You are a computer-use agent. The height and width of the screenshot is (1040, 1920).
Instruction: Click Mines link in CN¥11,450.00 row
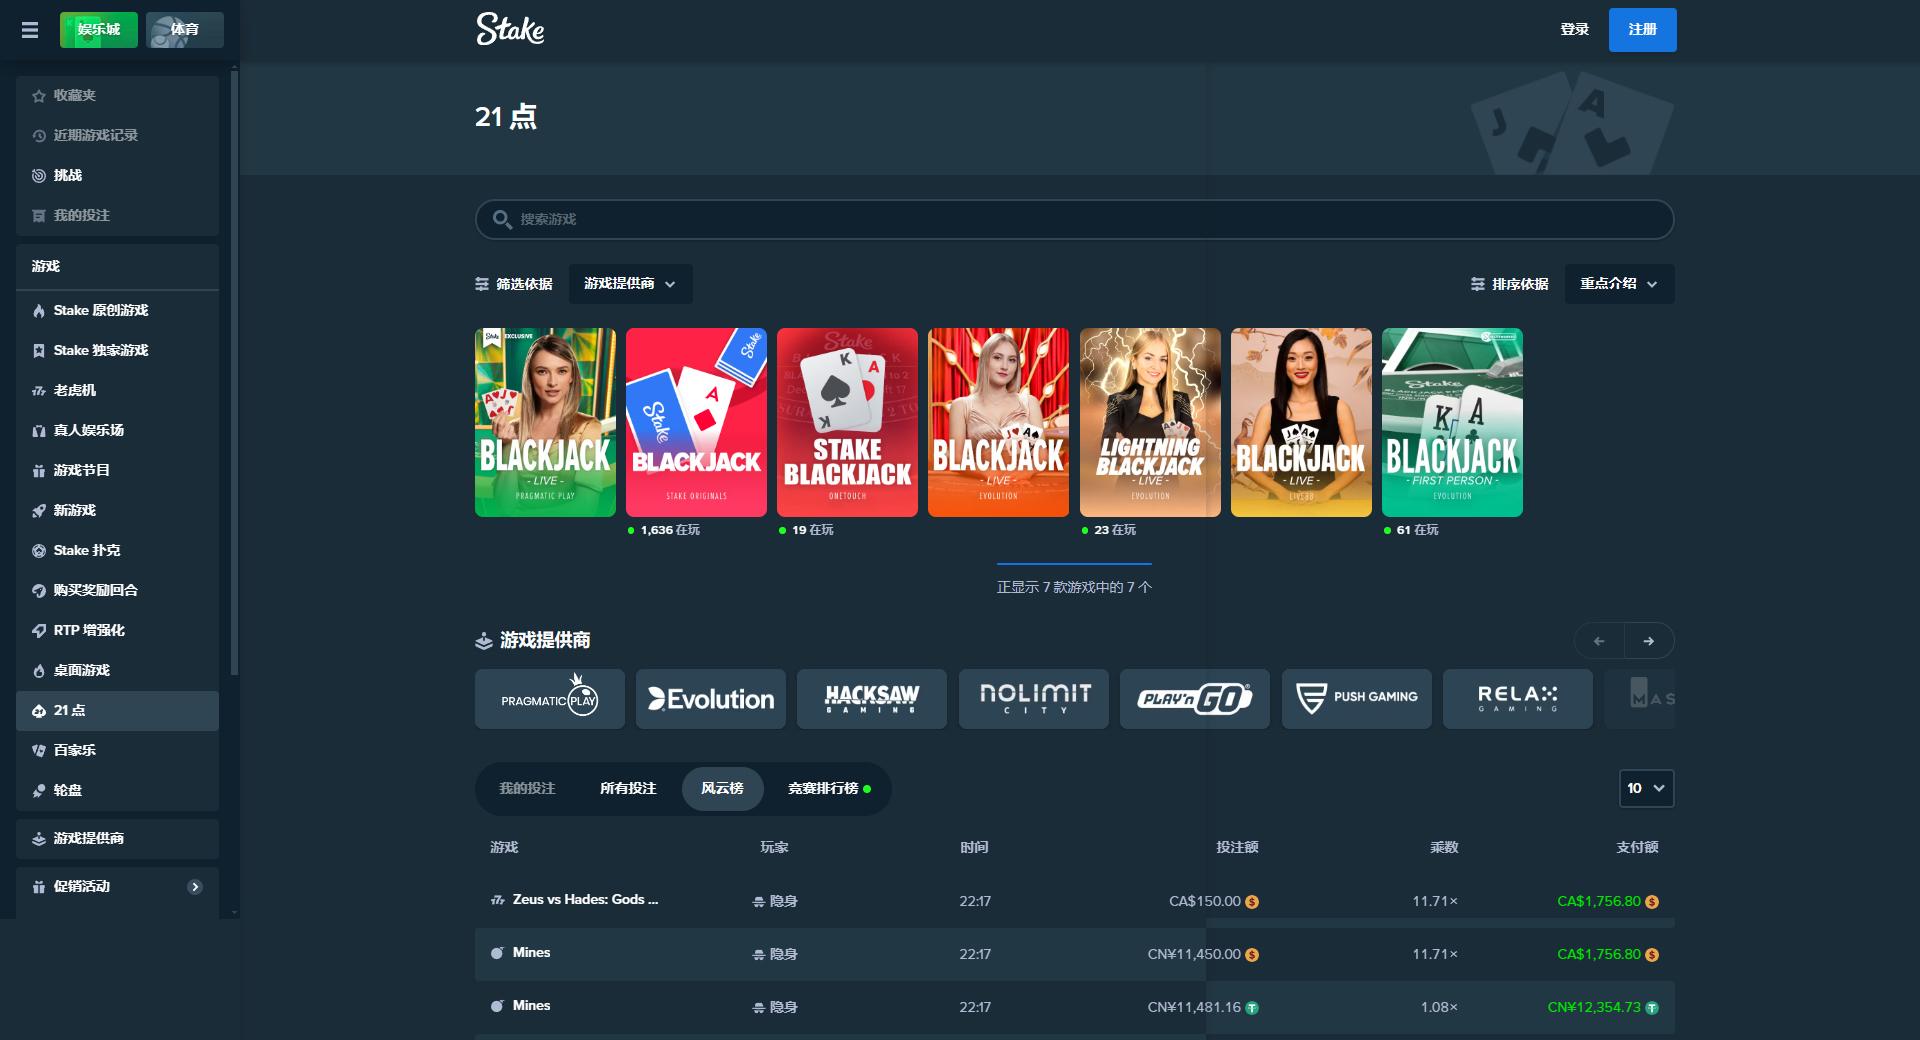531,953
